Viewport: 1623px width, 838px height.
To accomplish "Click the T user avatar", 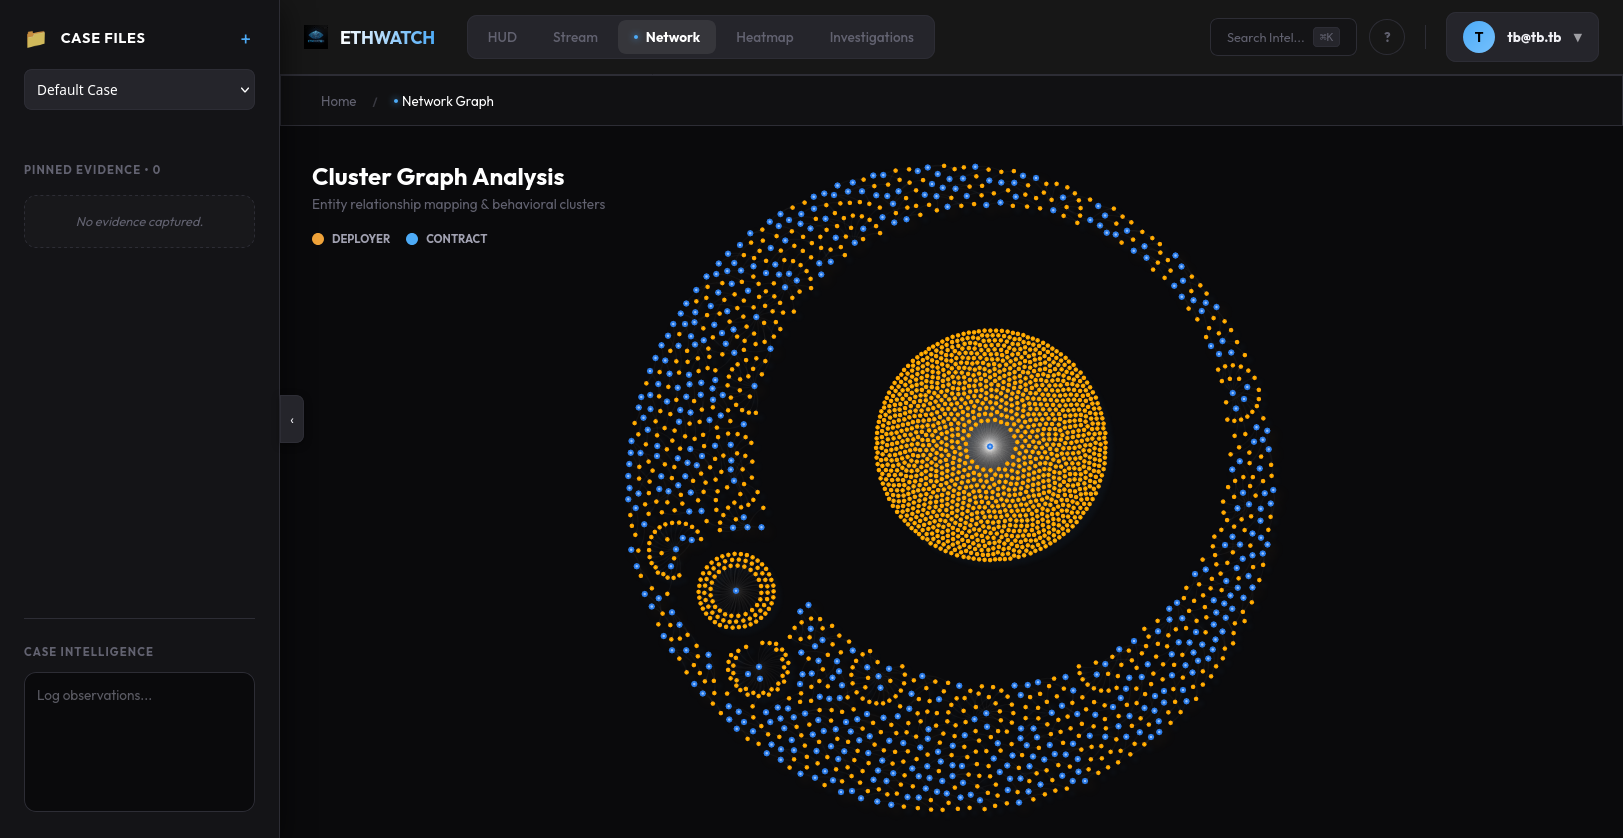I will [x=1479, y=37].
